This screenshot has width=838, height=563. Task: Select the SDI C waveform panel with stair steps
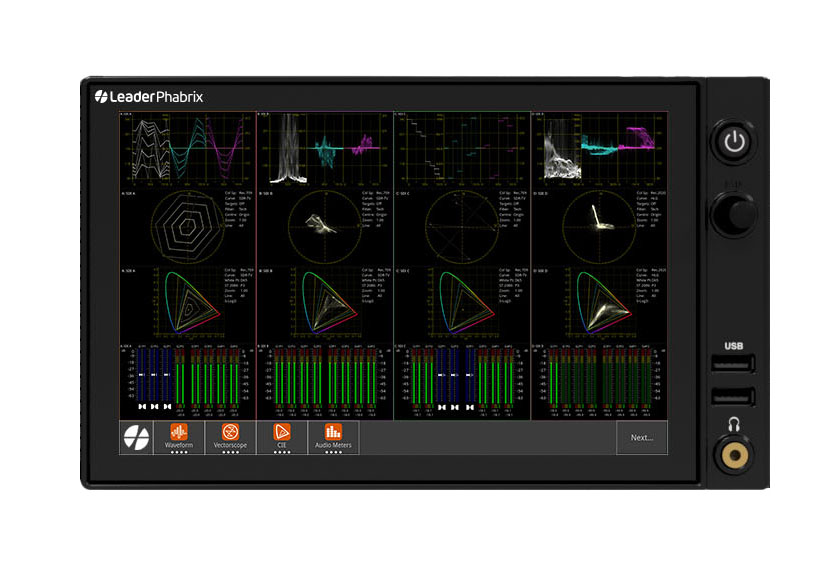pyautogui.click(x=462, y=149)
